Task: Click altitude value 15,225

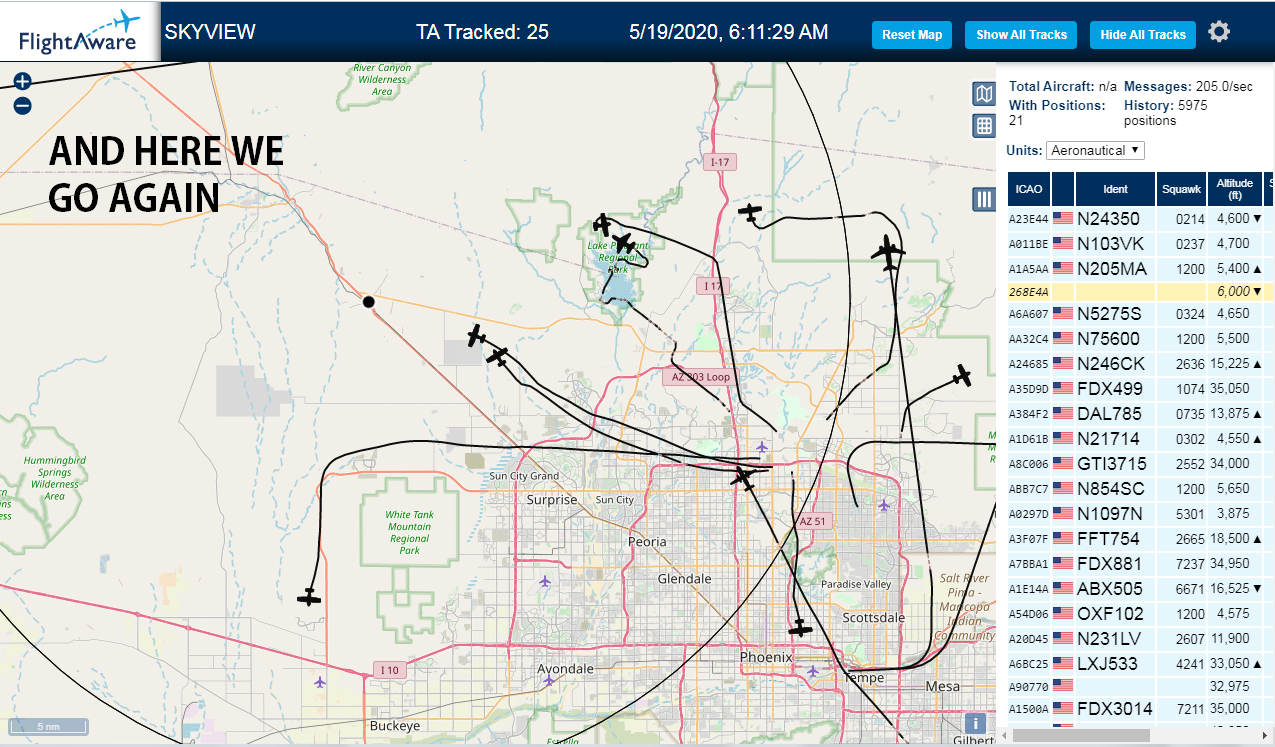Action: [x=1229, y=363]
